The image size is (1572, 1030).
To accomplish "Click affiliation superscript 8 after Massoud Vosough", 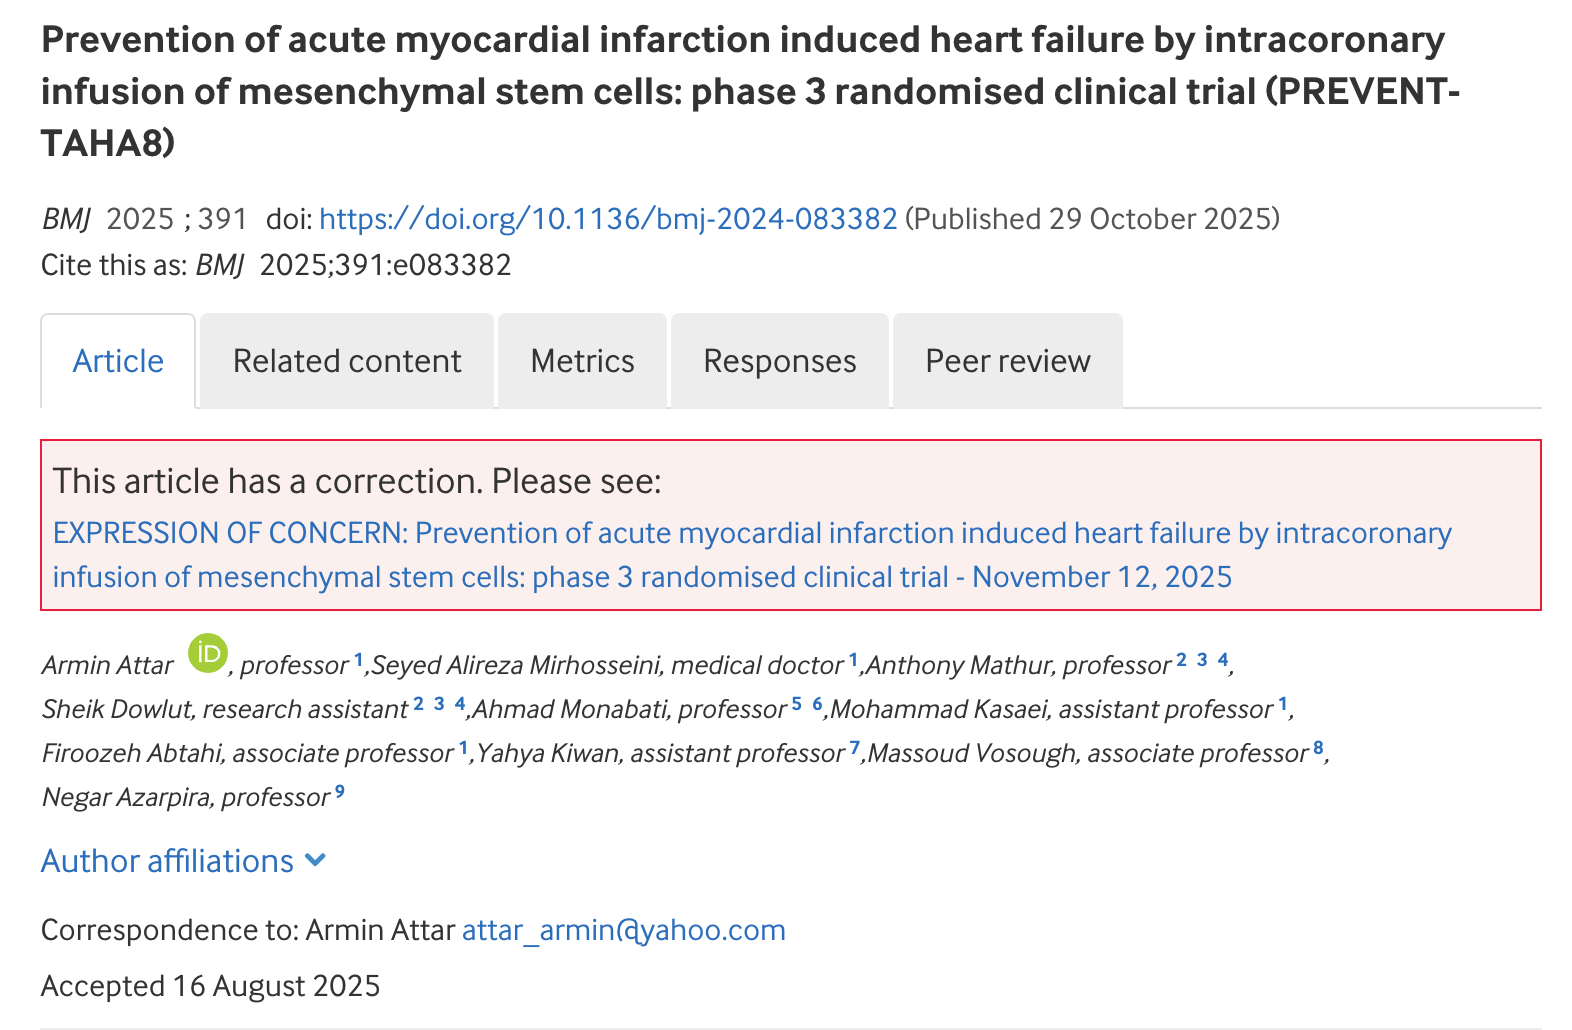I will pos(1318,747).
